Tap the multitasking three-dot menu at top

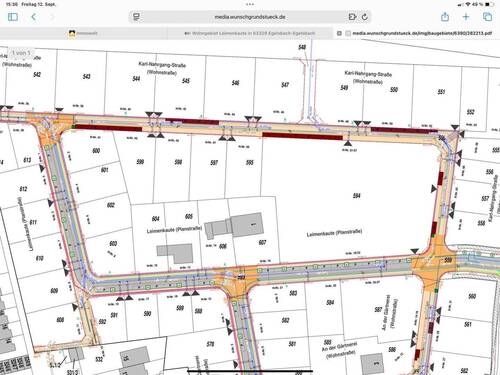250,4
